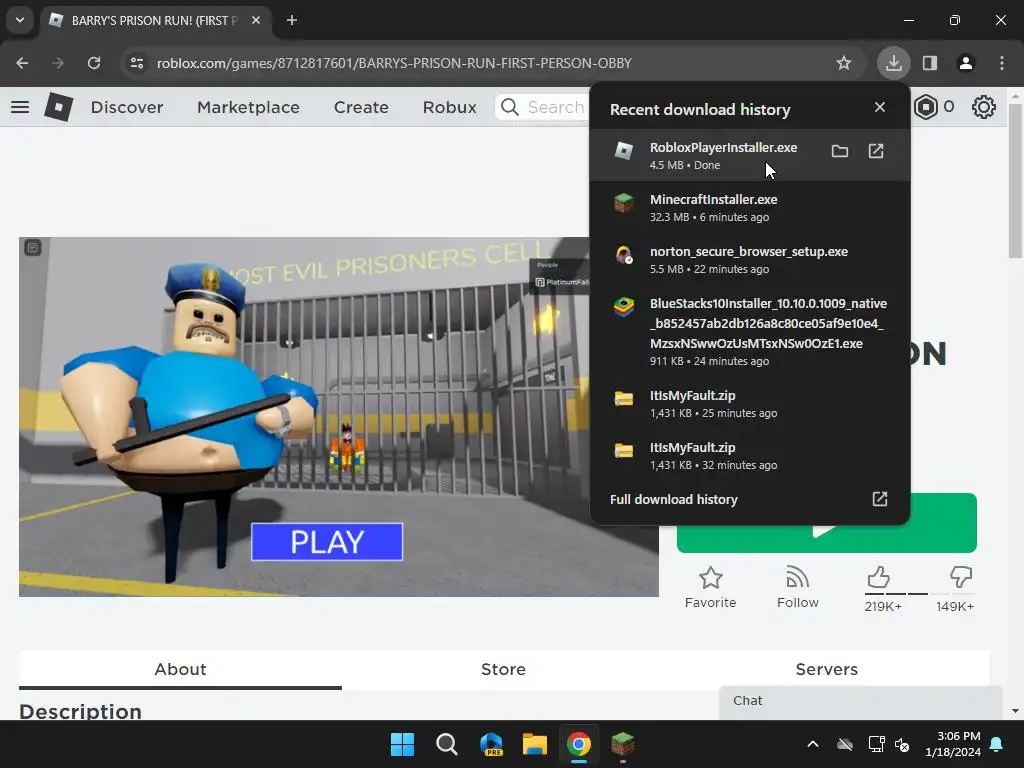Image resolution: width=1024 pixels, height=768 pixels.
Task: Select ItIsMyFault.zip from 25 minutes ago
Action: [x=749, y=404]
